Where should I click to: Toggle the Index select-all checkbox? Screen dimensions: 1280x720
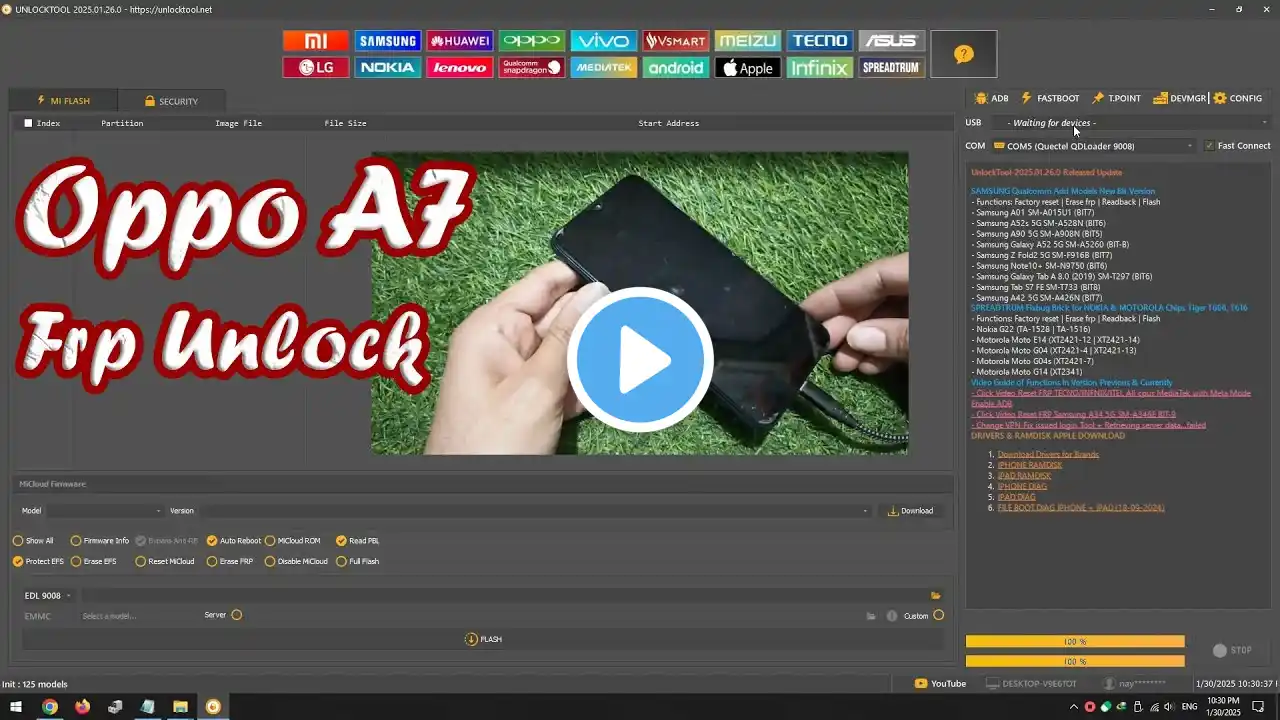click(x=28, y=123)
